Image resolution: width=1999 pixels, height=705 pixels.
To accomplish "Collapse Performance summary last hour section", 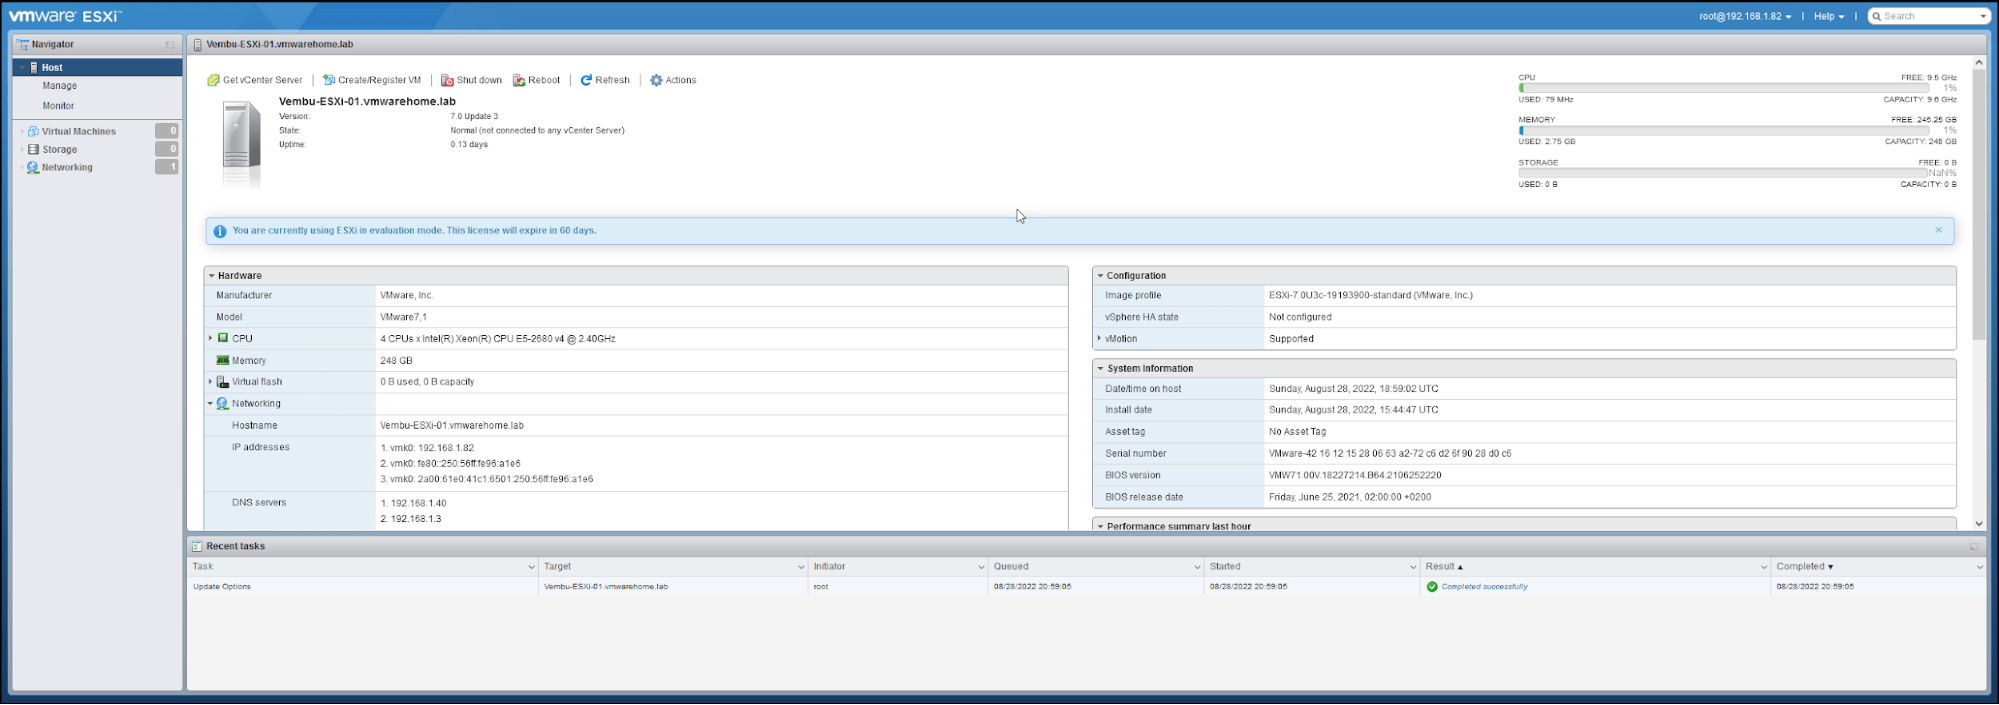I will 1100,526.
